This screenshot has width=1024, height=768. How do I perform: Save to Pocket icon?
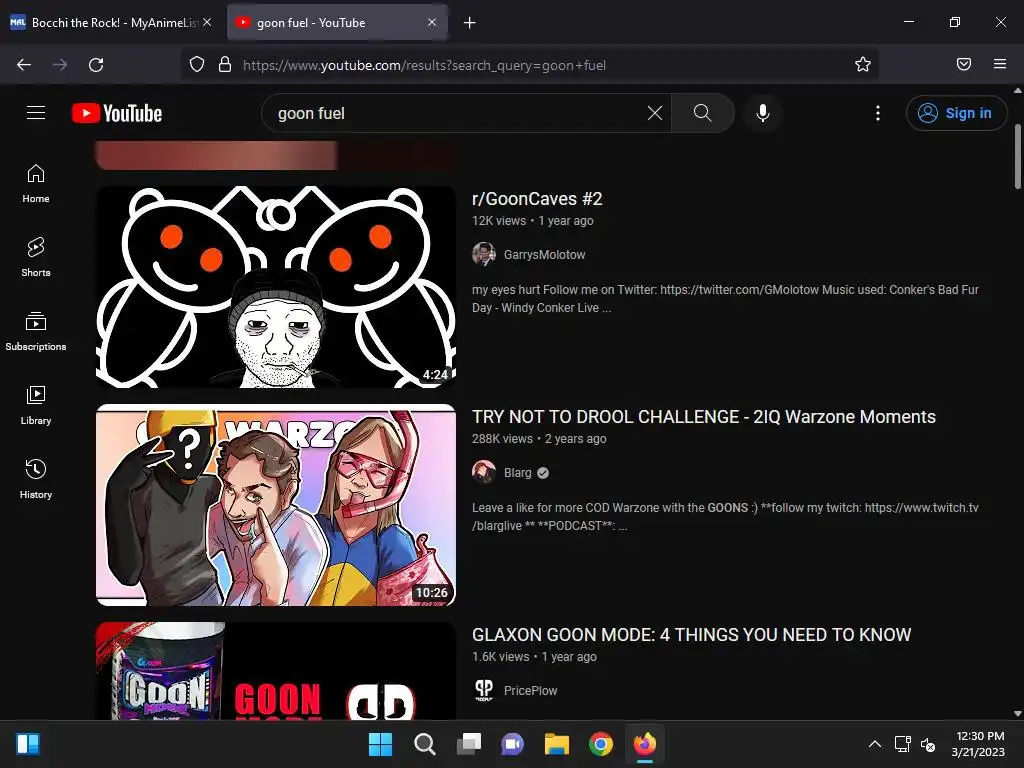coord(964,64)
